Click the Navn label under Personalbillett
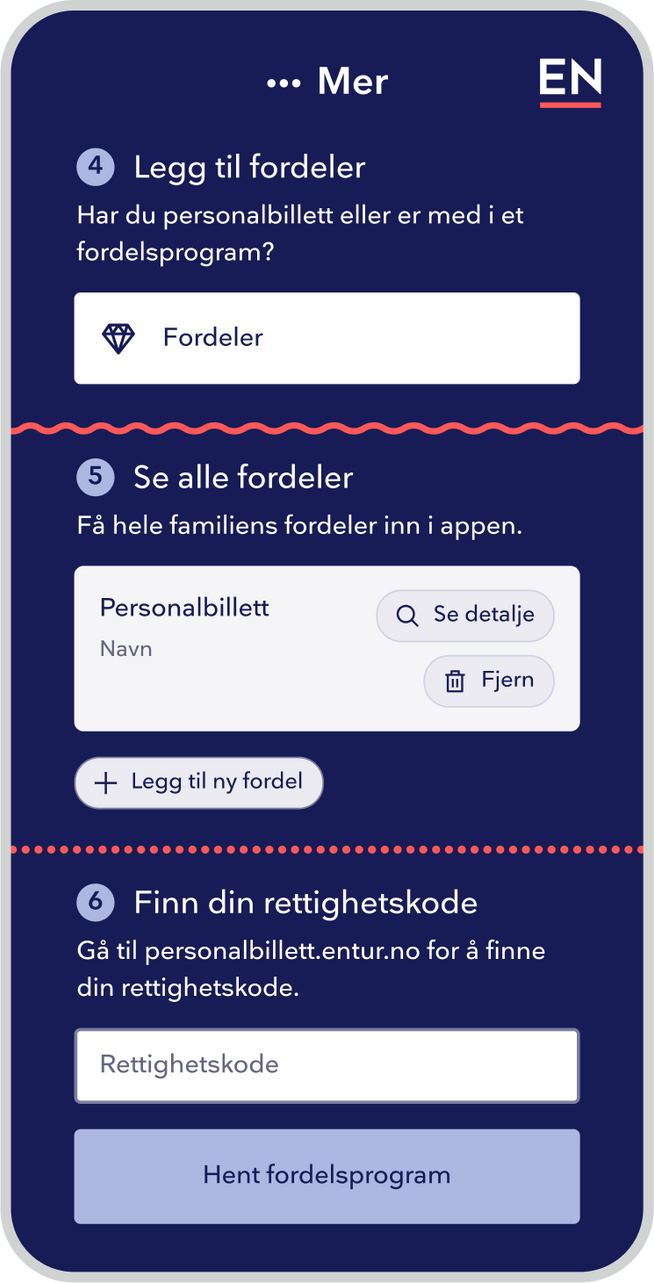654x1283 pixels. [x=125, y=648]
